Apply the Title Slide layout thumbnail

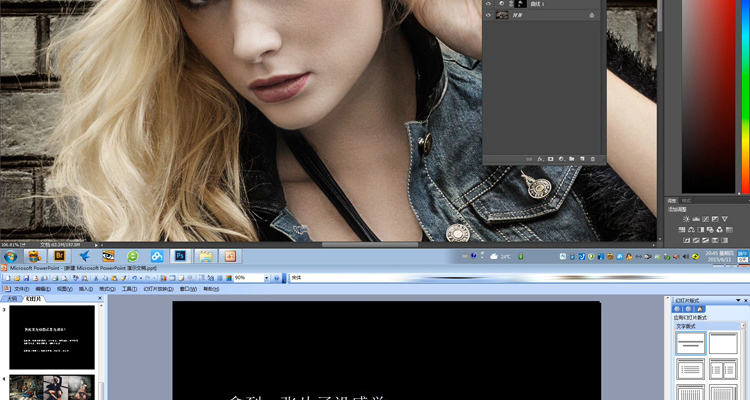690,343
